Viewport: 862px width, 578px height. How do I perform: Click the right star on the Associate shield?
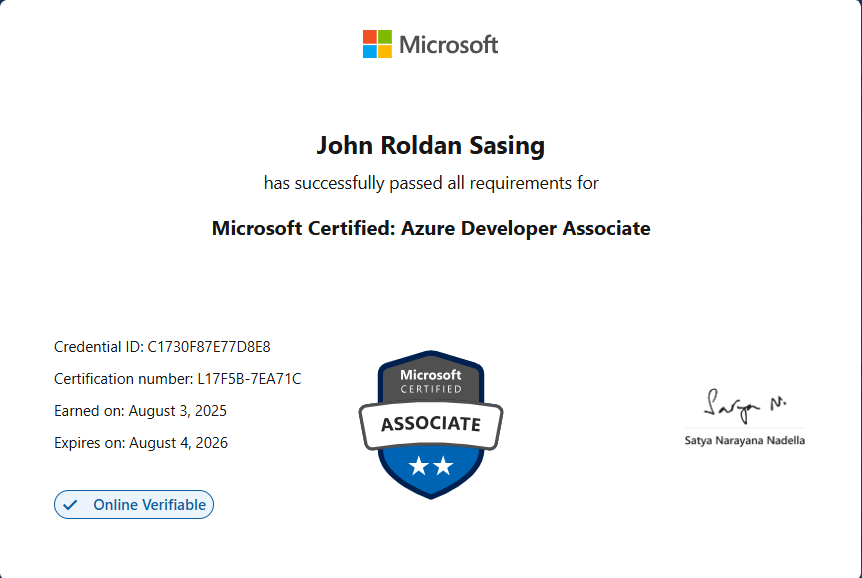[443, 467]
